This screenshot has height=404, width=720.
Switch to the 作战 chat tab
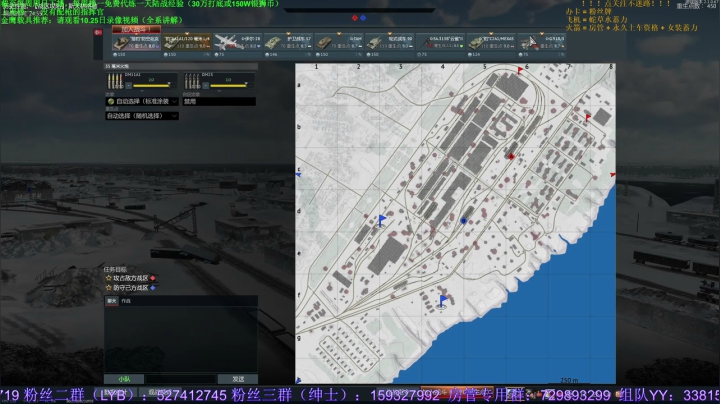(x=126, y=301)
